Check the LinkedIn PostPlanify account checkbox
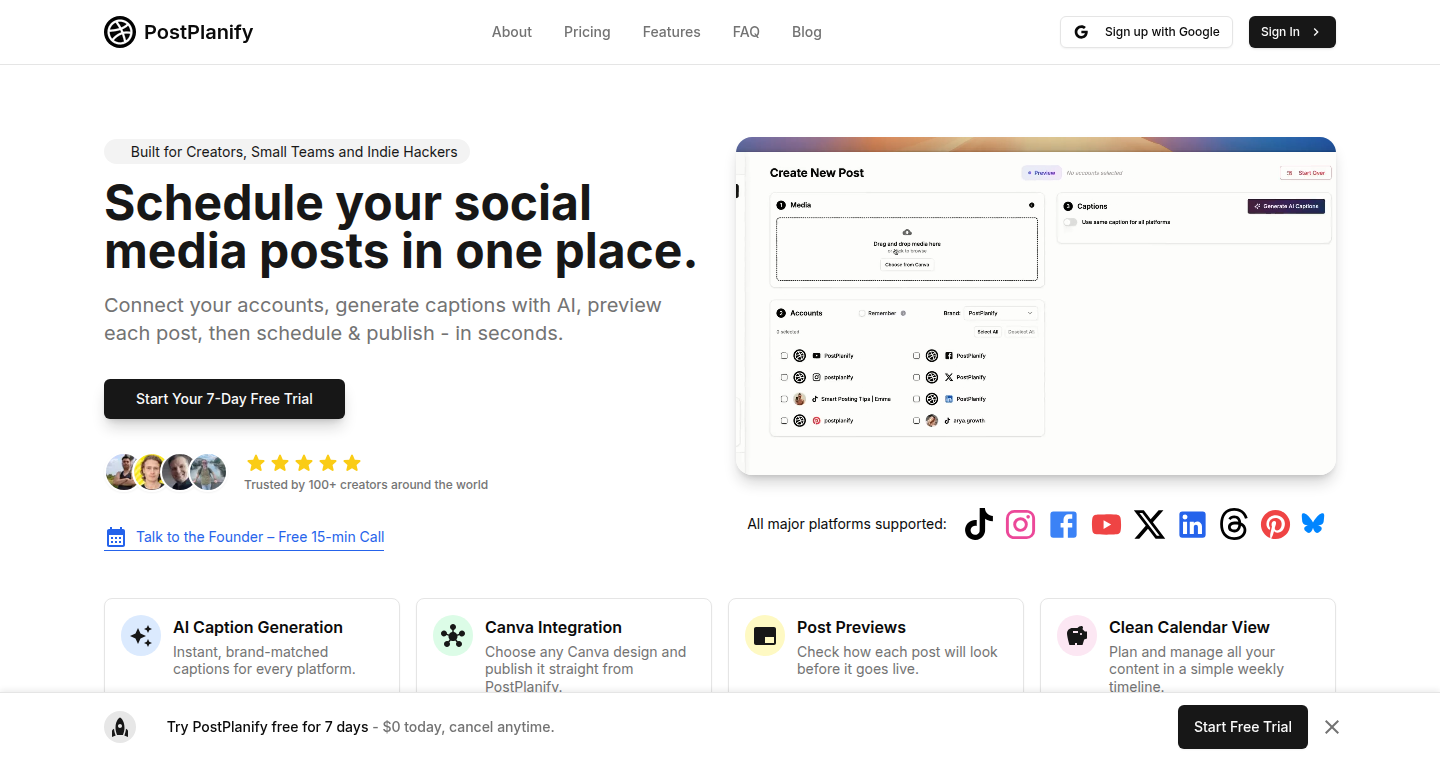This screenshot has width=1440, height=761. pyautogui.click(x=916, y=399)
